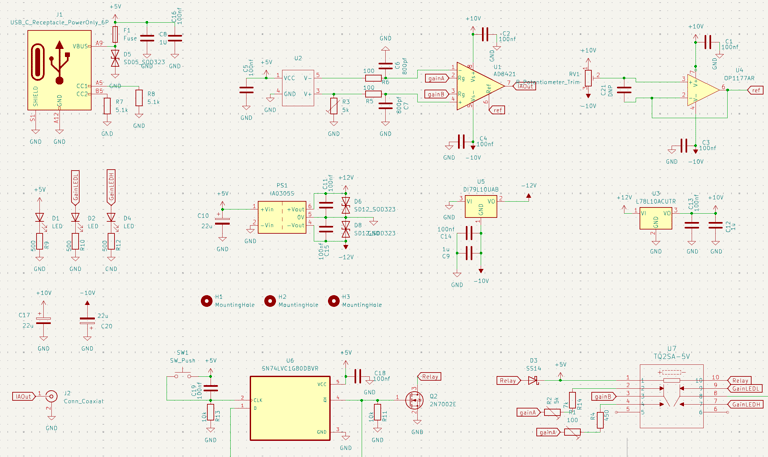The height and width of the screenshot is (457, 768).
Task: Select the D4 LED symbol
Action: tap(111, 217)
